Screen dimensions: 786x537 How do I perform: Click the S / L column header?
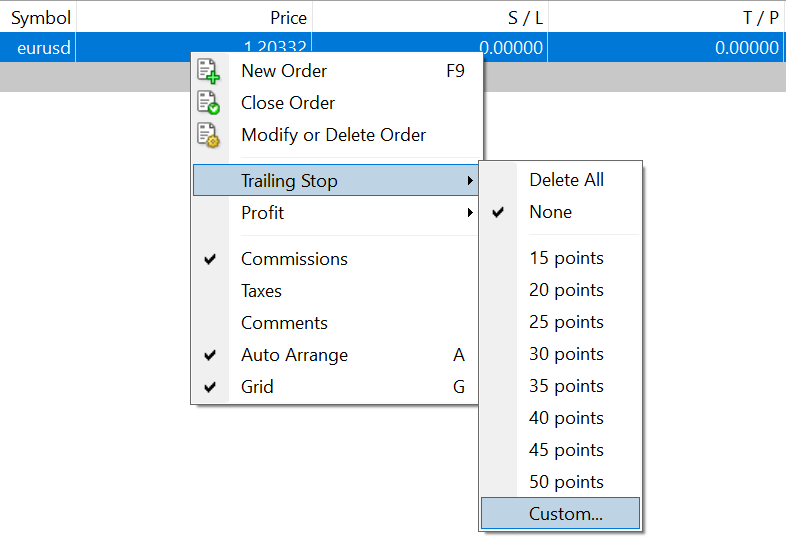tap(430, 18)
